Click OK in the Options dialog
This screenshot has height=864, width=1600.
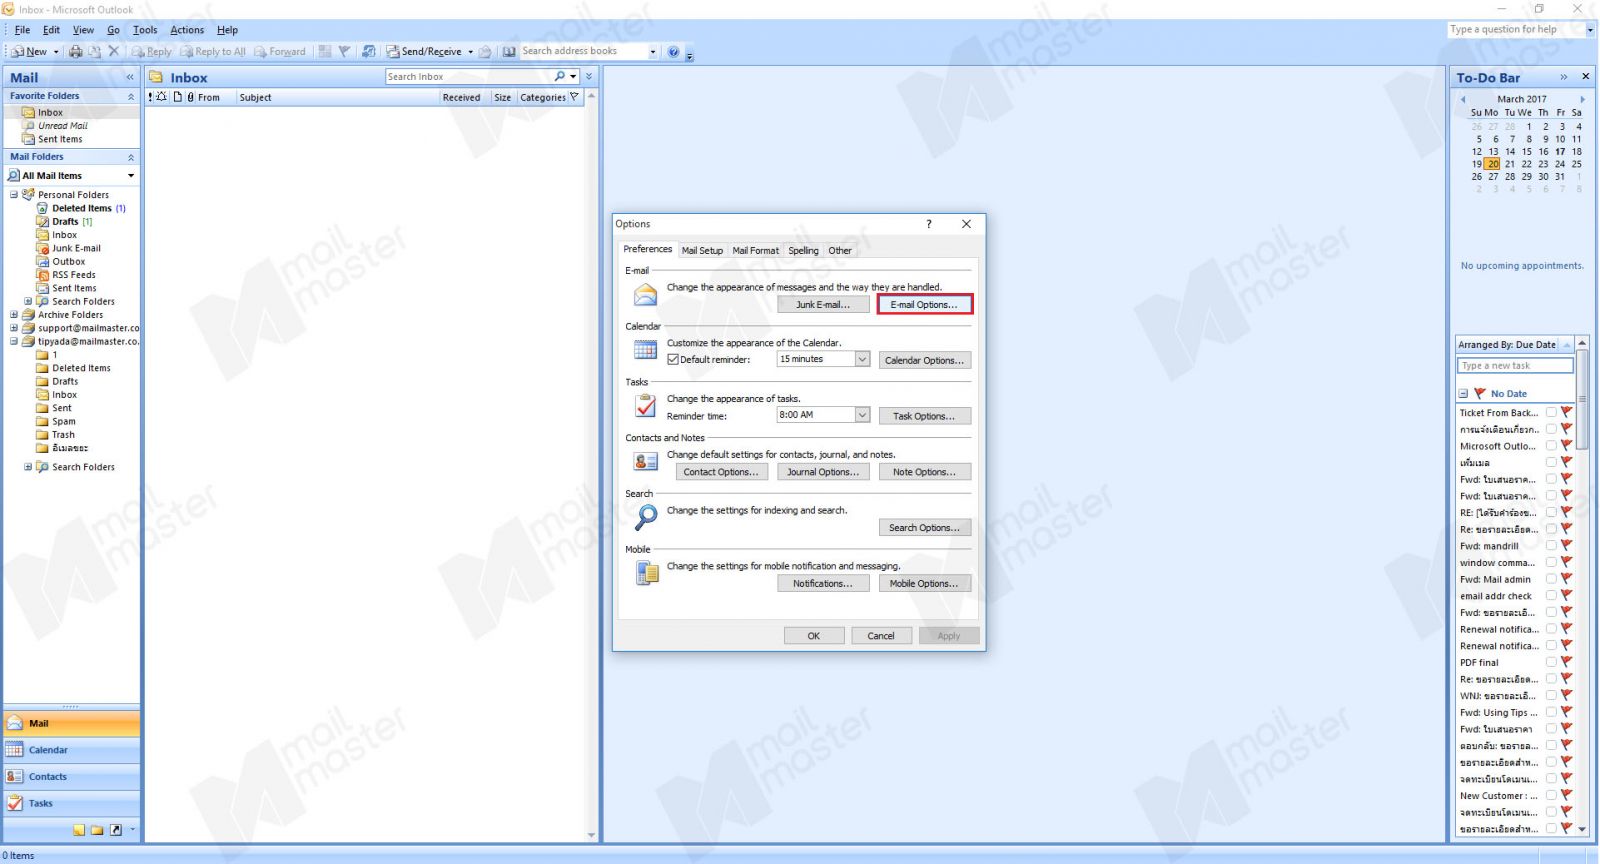[x=814, y=636]
